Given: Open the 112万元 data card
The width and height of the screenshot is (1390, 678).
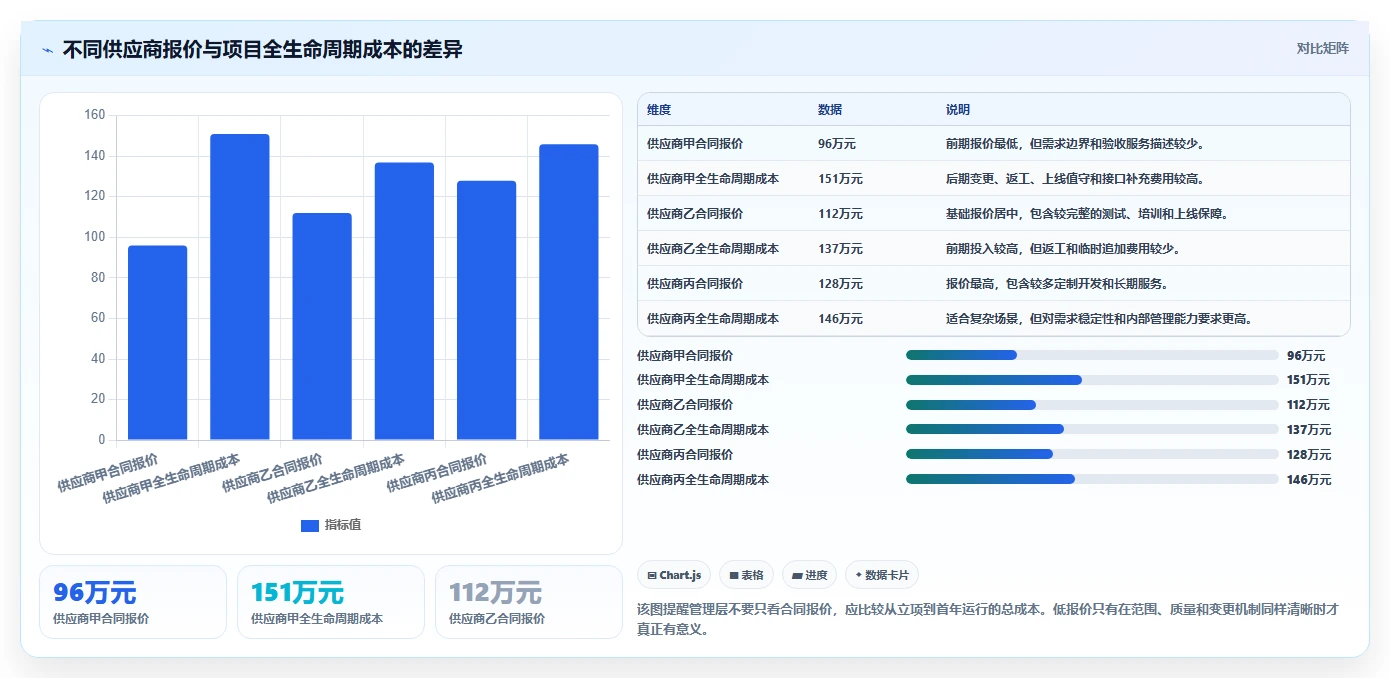Looking at the screenshot, I should (529, 602).
